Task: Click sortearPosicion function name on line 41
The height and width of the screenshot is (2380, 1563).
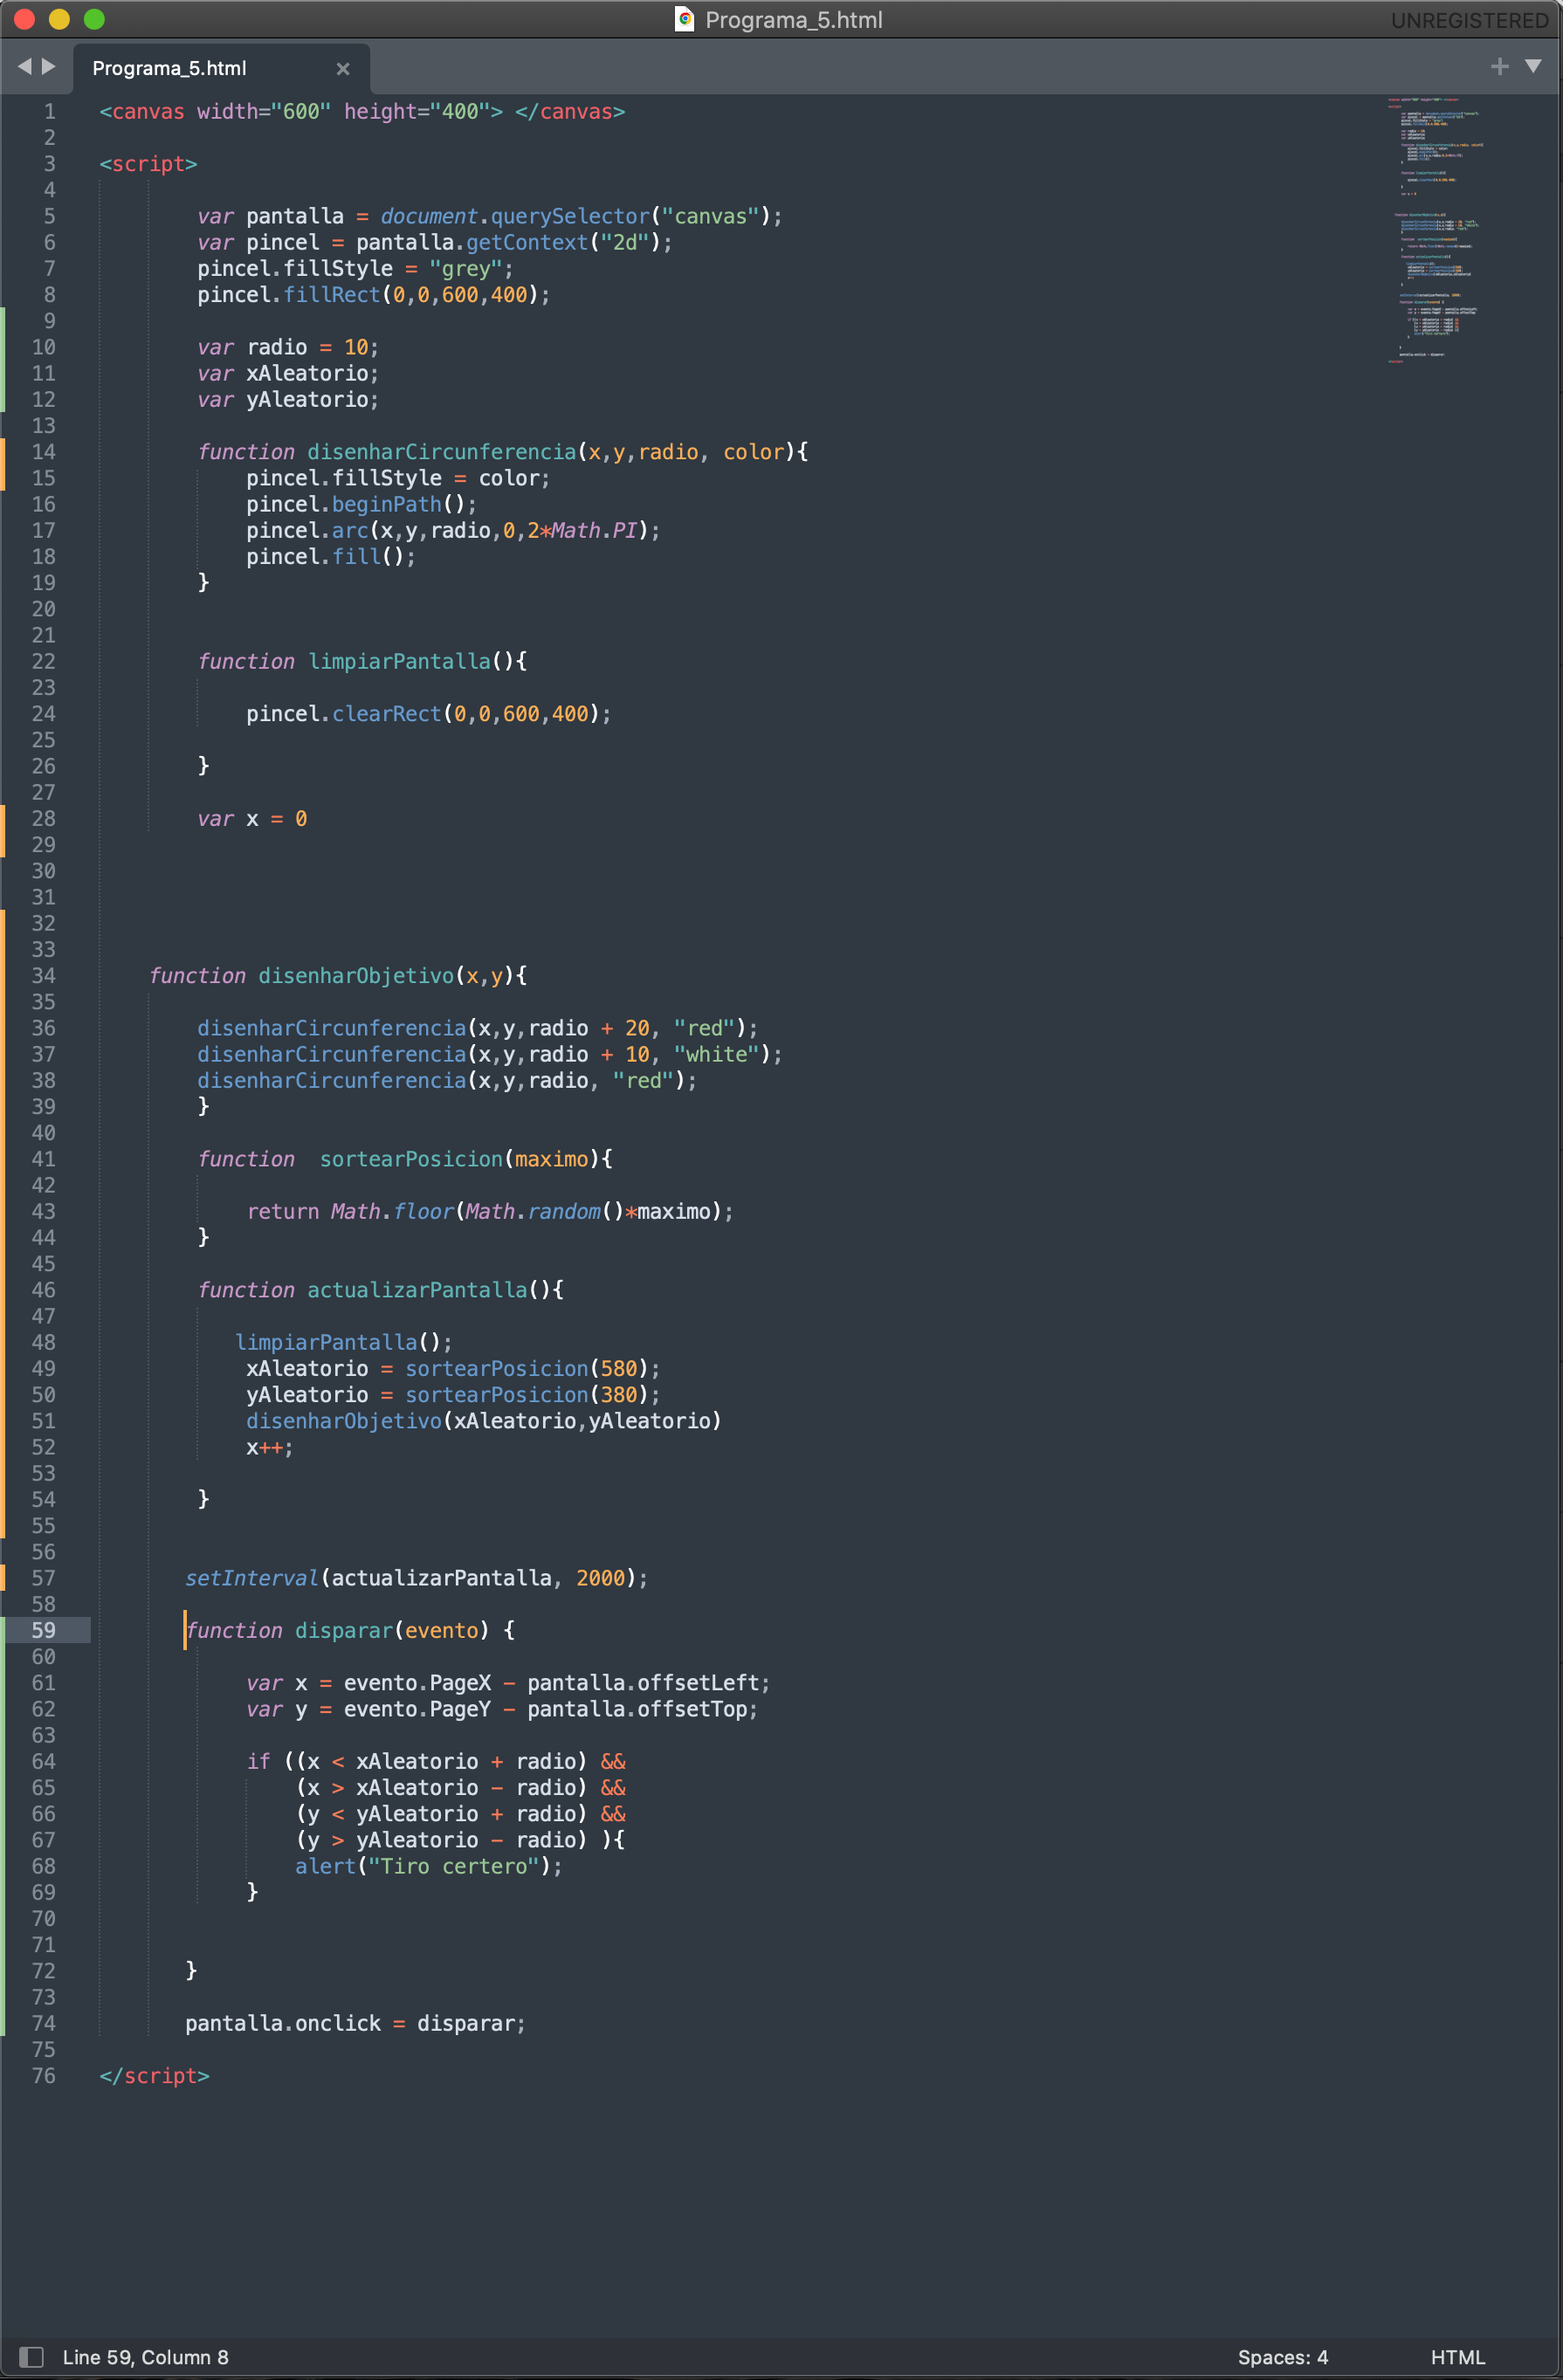Action: [x=411, y=1159]
